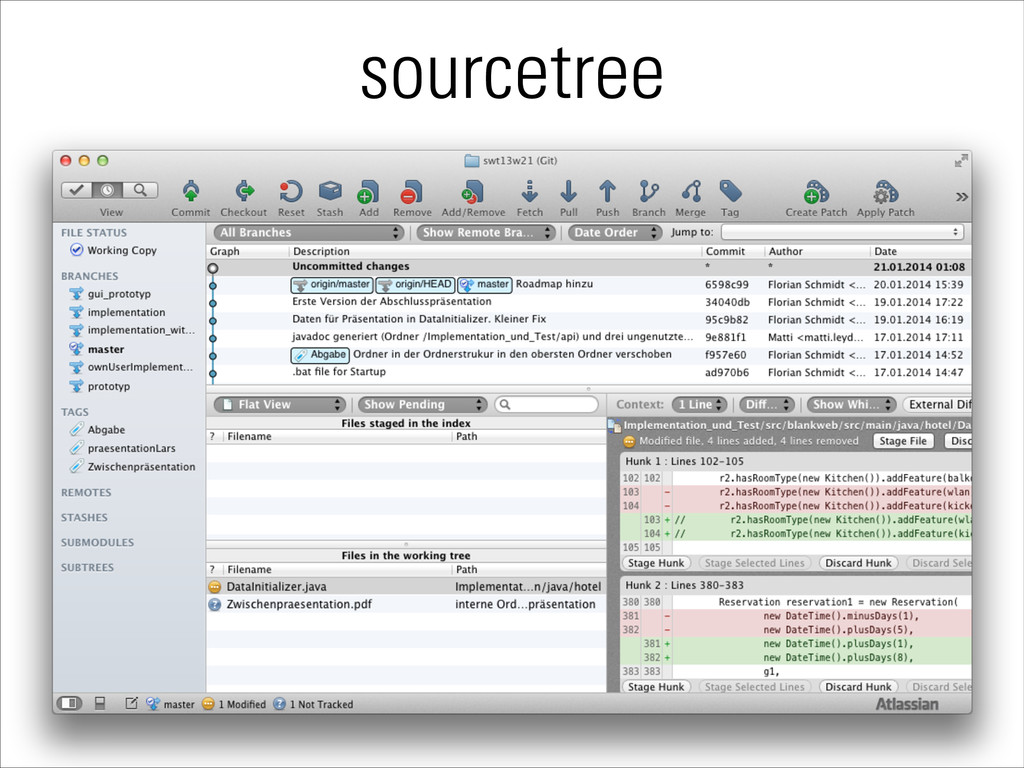Click Discard Hunk for Hunk 2
1024x768 pixels.
click(x=858, y=686)
